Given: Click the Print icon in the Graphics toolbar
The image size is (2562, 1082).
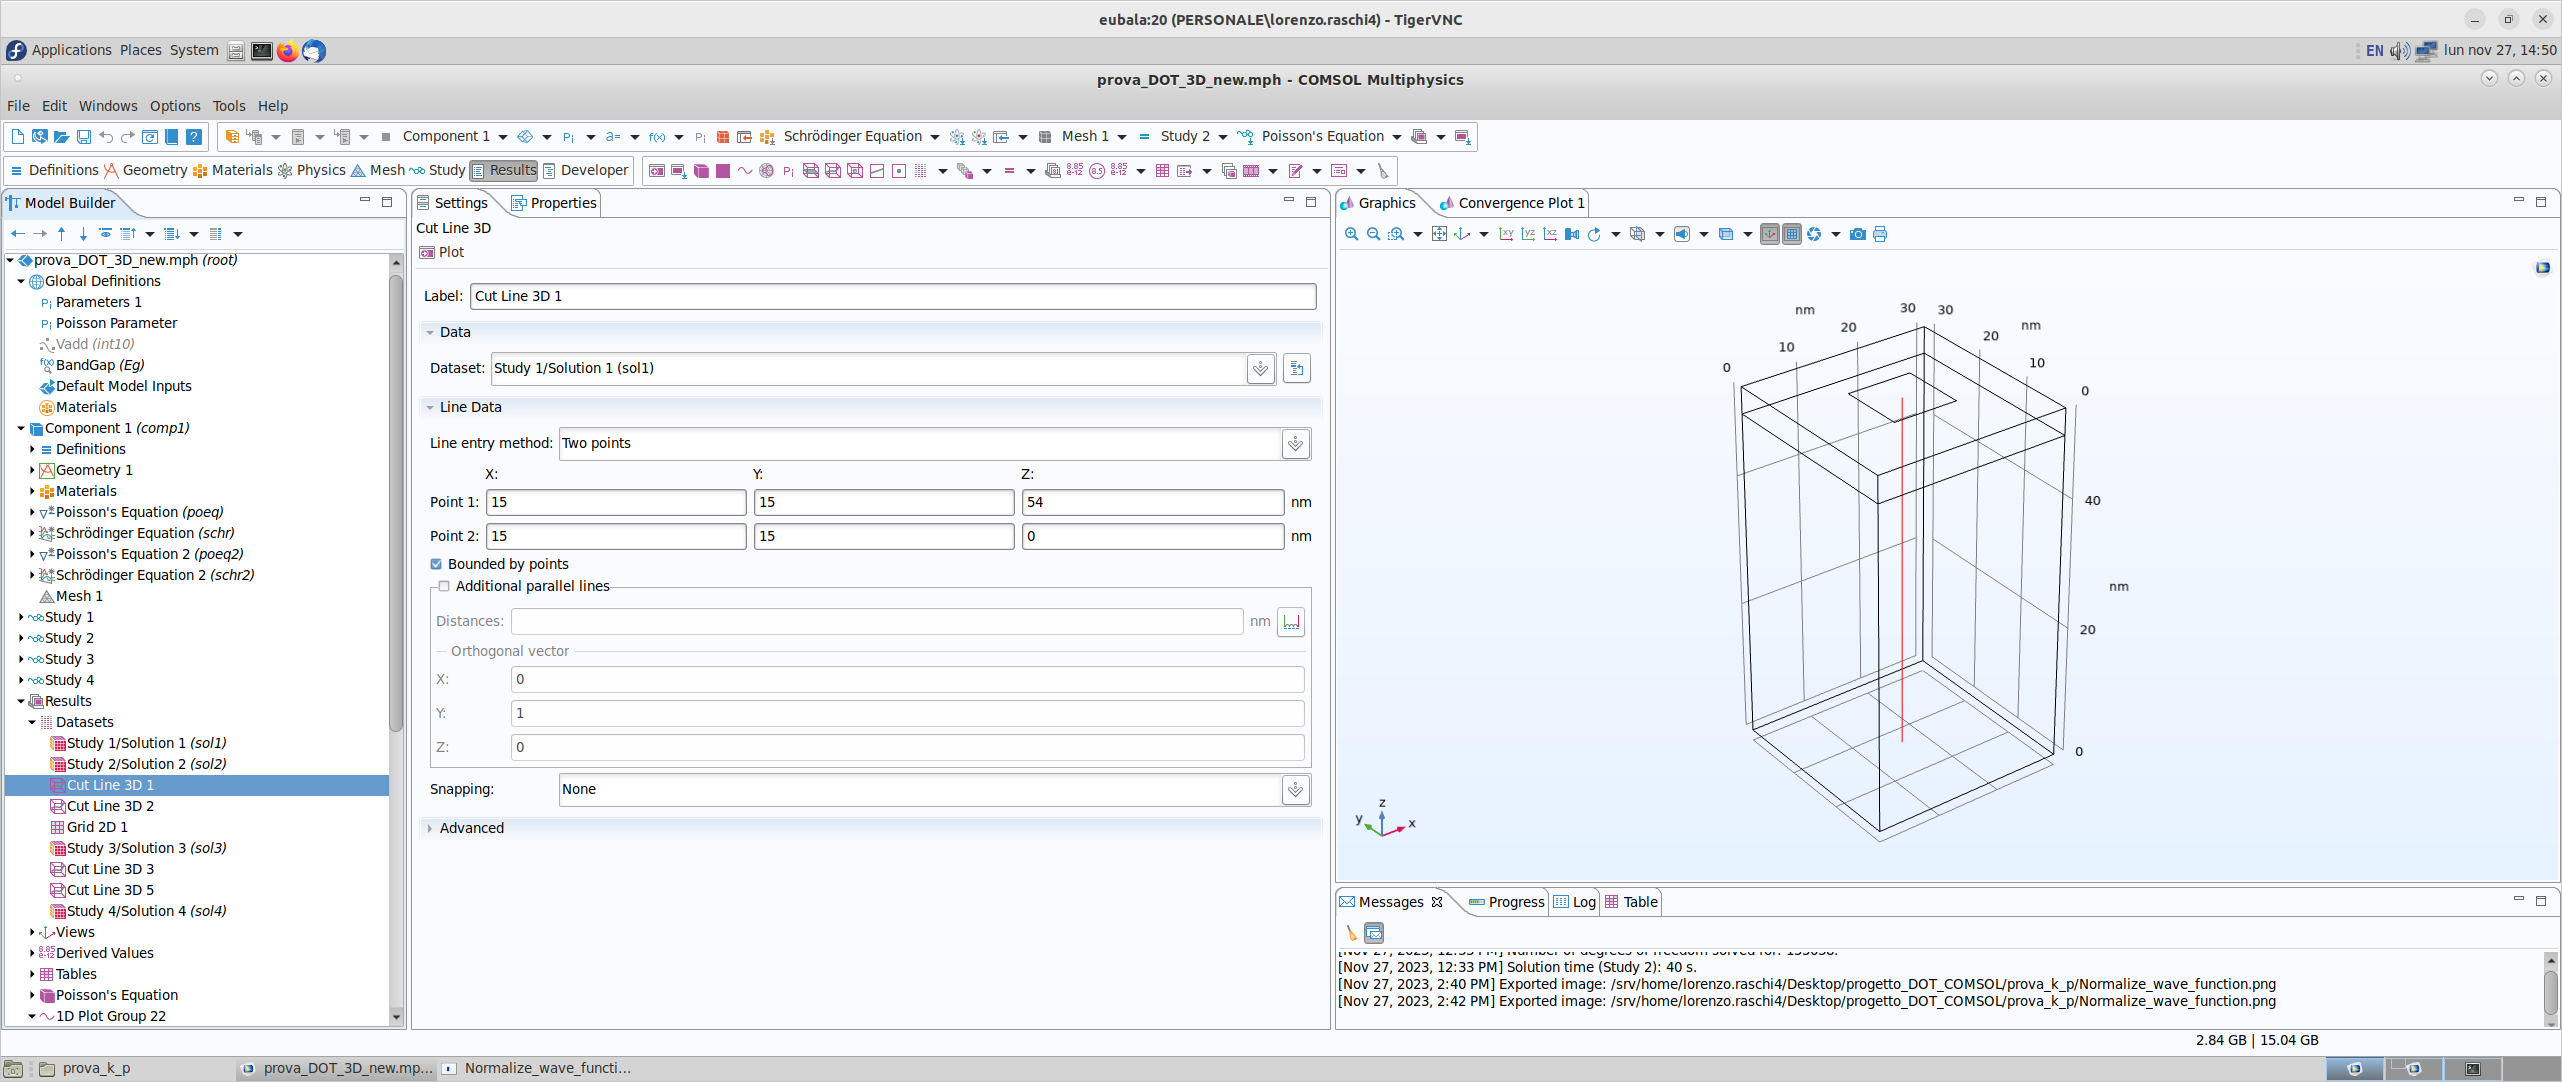Looking at the screenshot, I should (x=1880, y=234).
